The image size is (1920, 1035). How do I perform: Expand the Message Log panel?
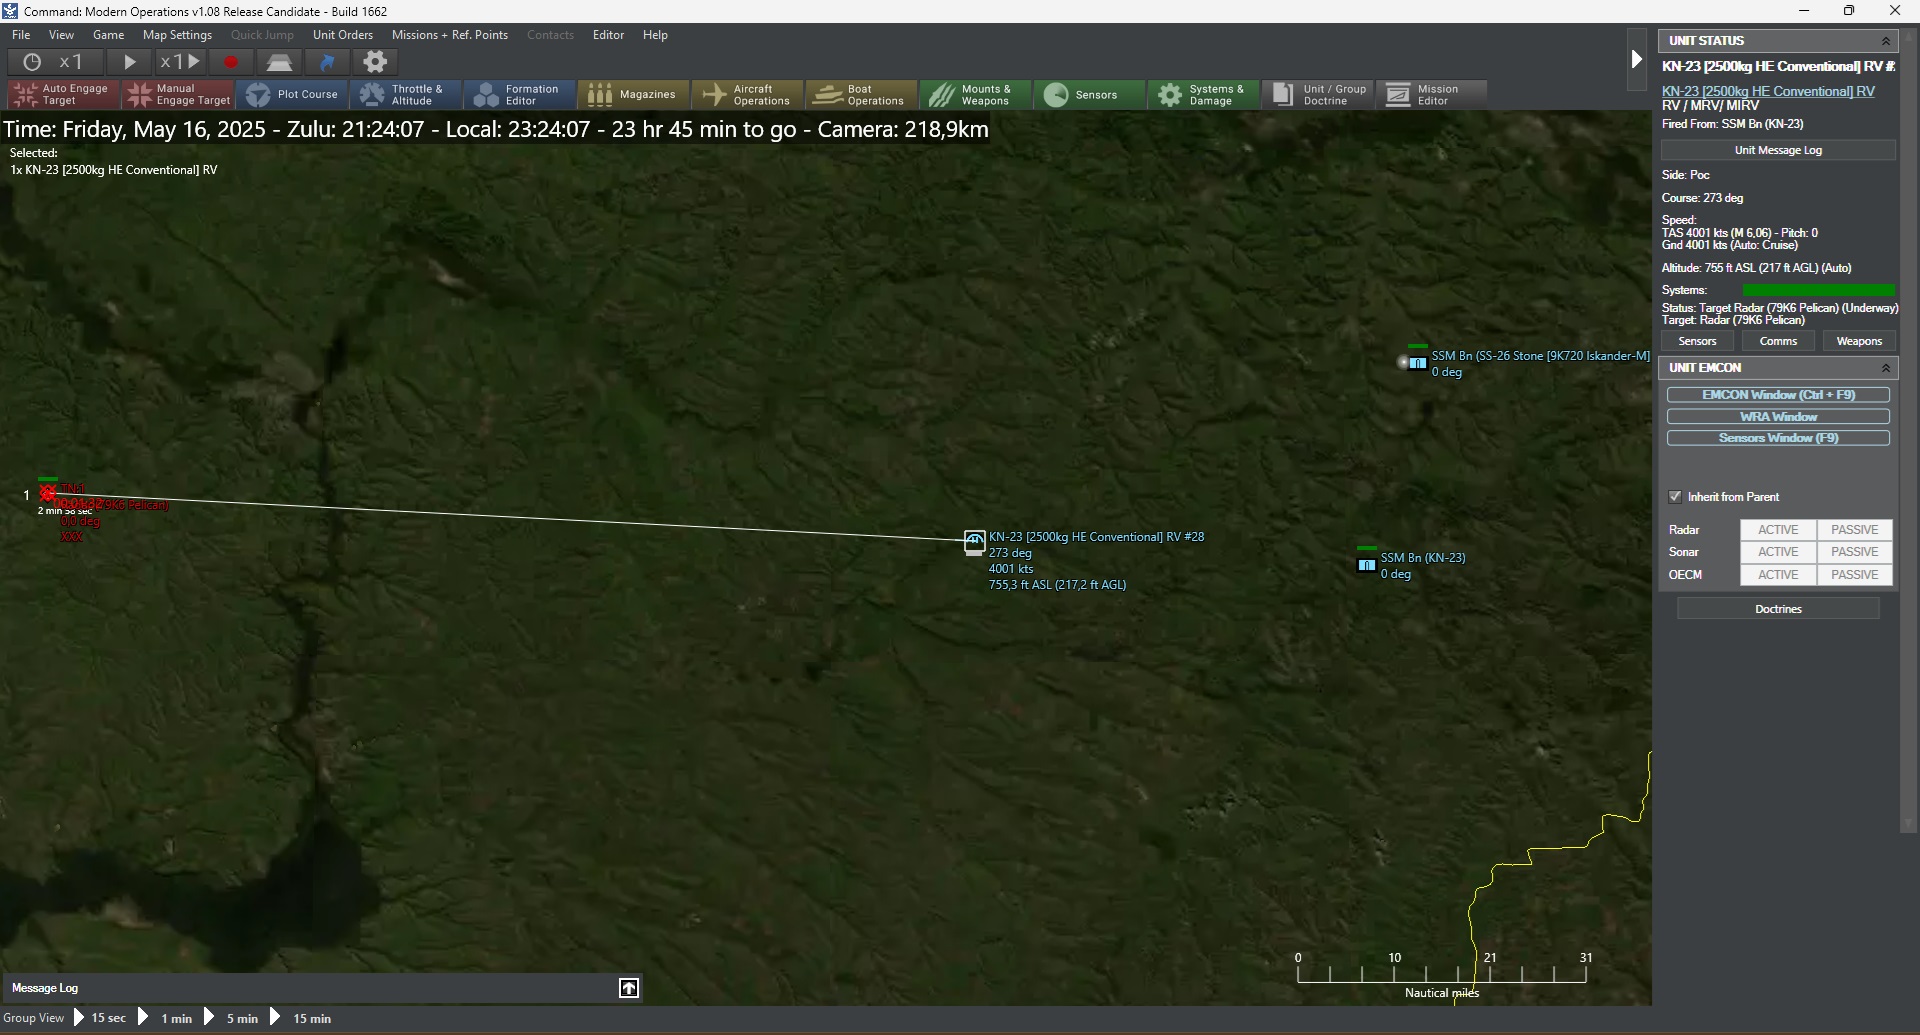point(629,988)
